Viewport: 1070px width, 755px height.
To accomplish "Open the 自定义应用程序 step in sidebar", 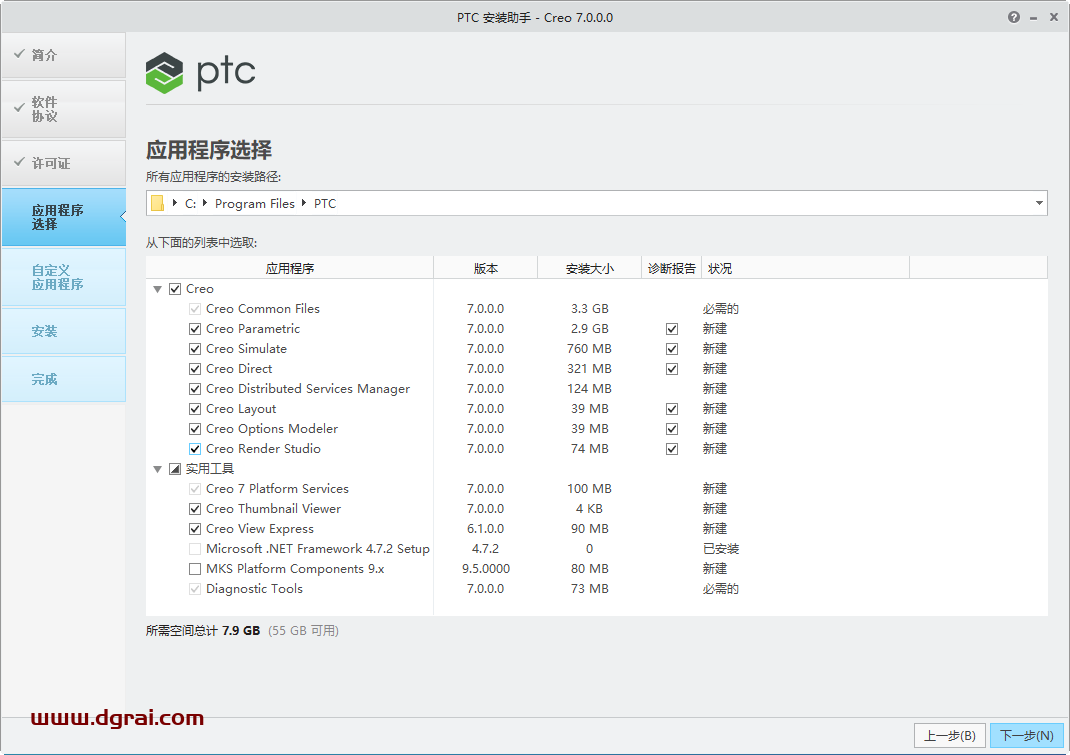I will (x=63, y=277).
